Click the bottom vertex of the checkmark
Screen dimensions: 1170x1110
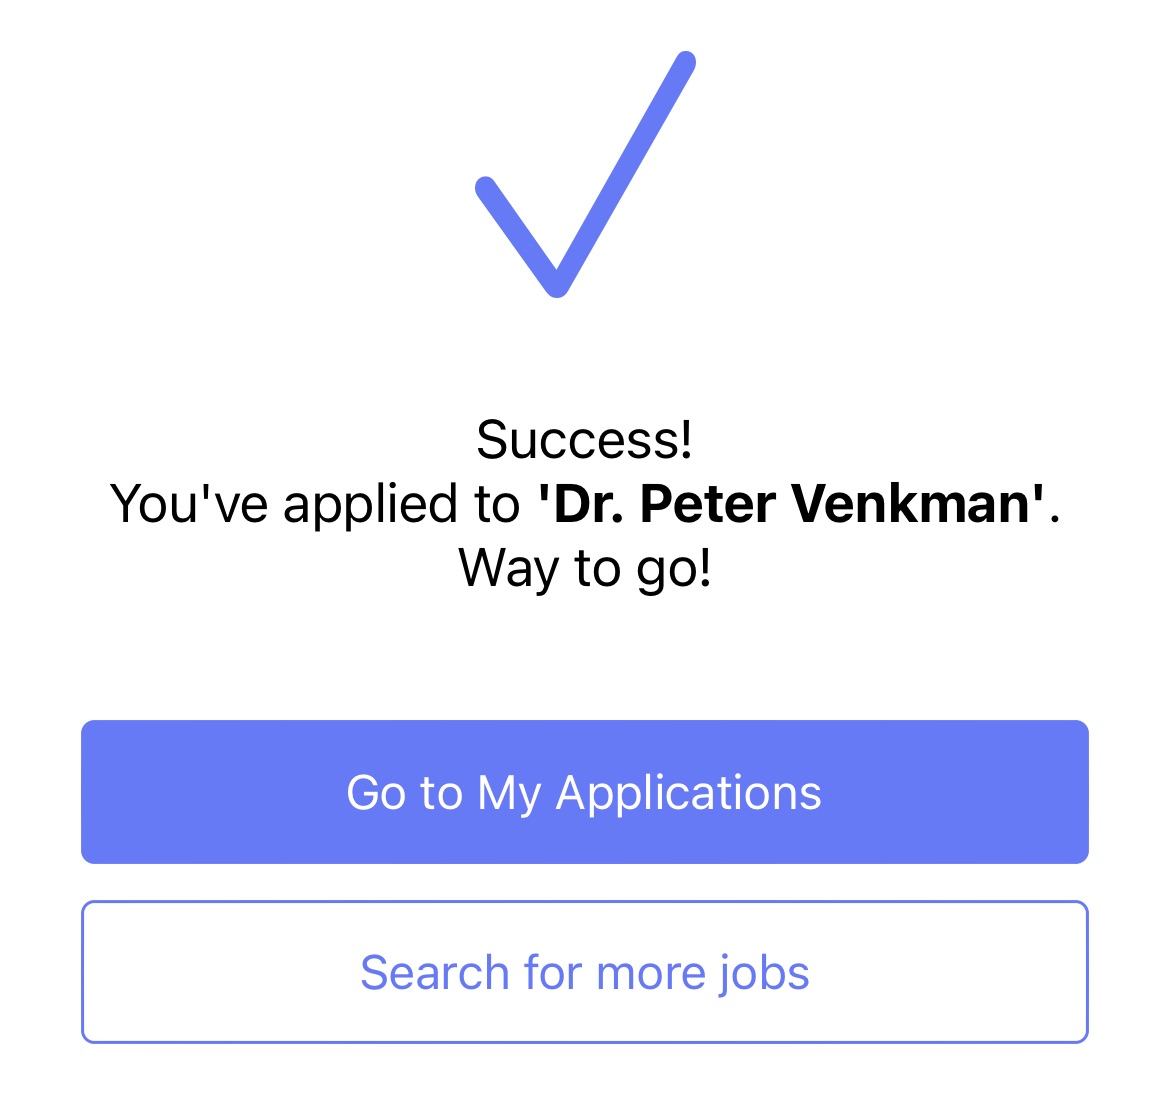[x=557, y=283]
